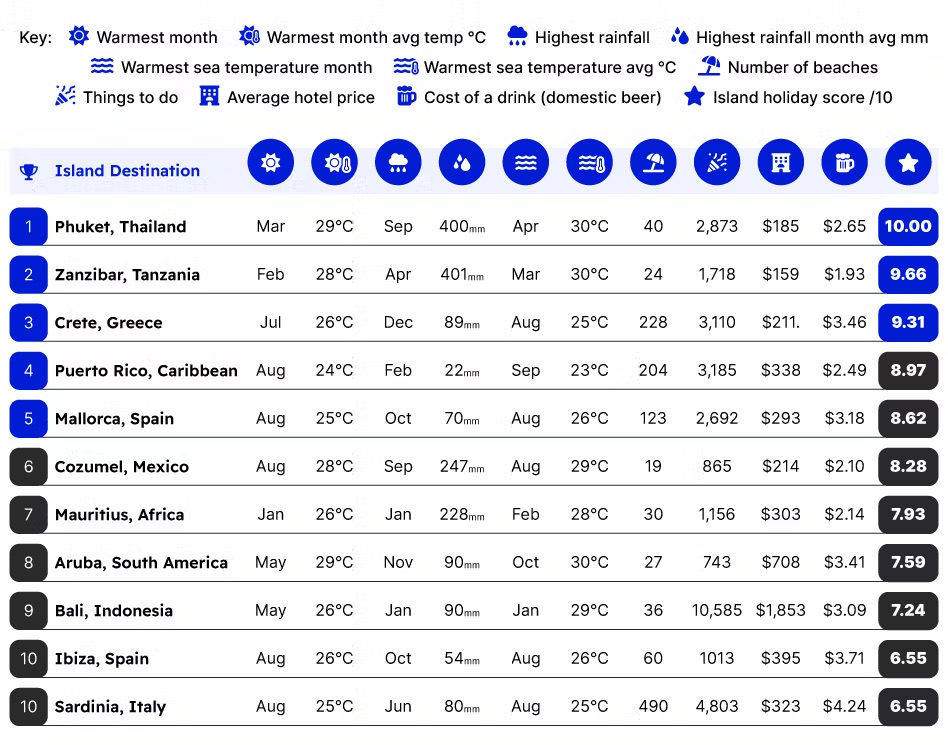Click the key's Island holiday score star icon
This screenshot has height=745, width=948.
694,97
